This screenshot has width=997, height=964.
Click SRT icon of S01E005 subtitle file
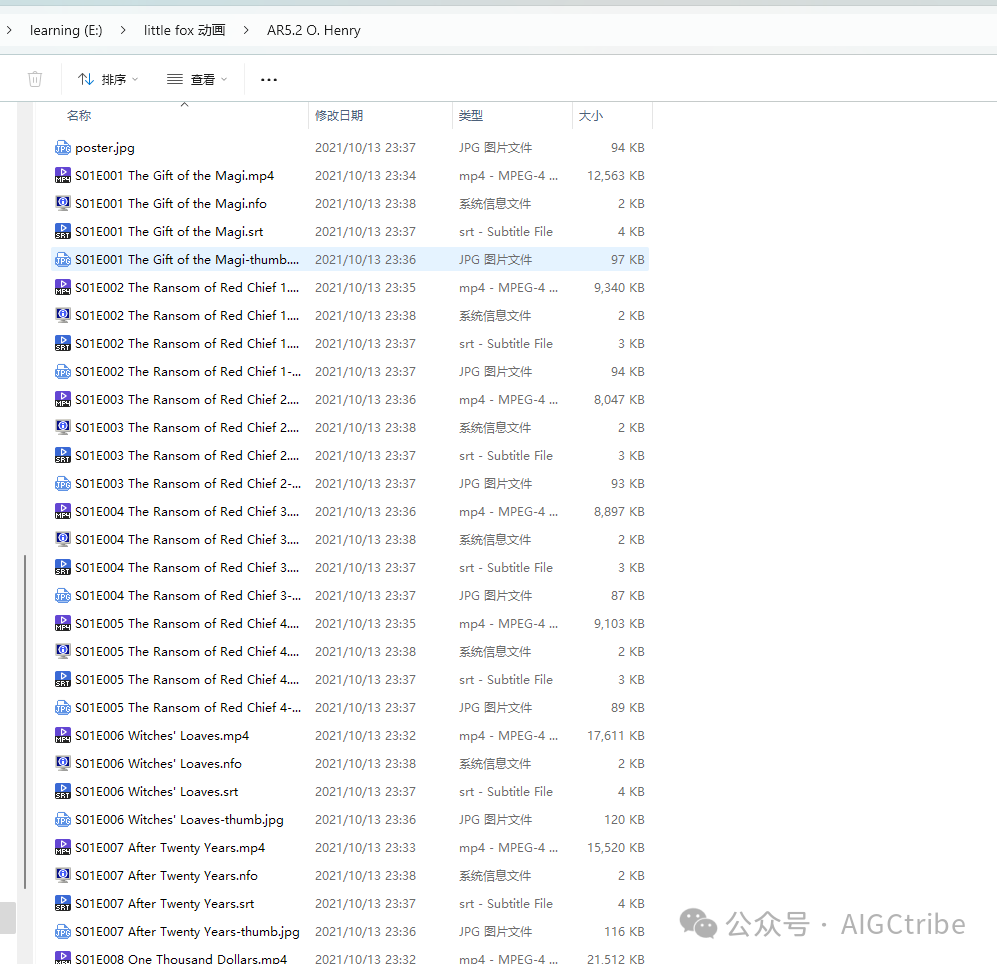pos(63,679)
